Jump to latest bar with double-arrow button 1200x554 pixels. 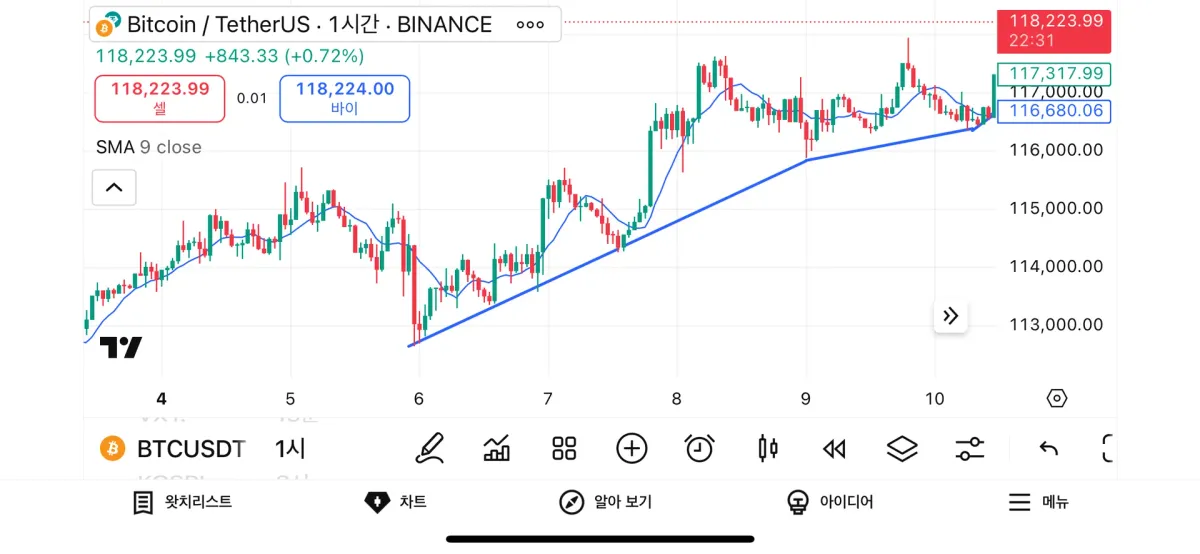(950, 316)
